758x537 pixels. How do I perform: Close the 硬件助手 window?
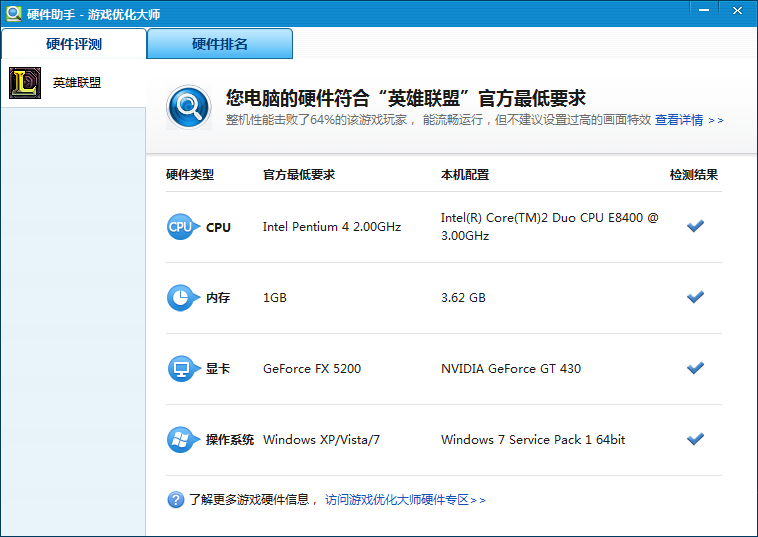[737, 10]
